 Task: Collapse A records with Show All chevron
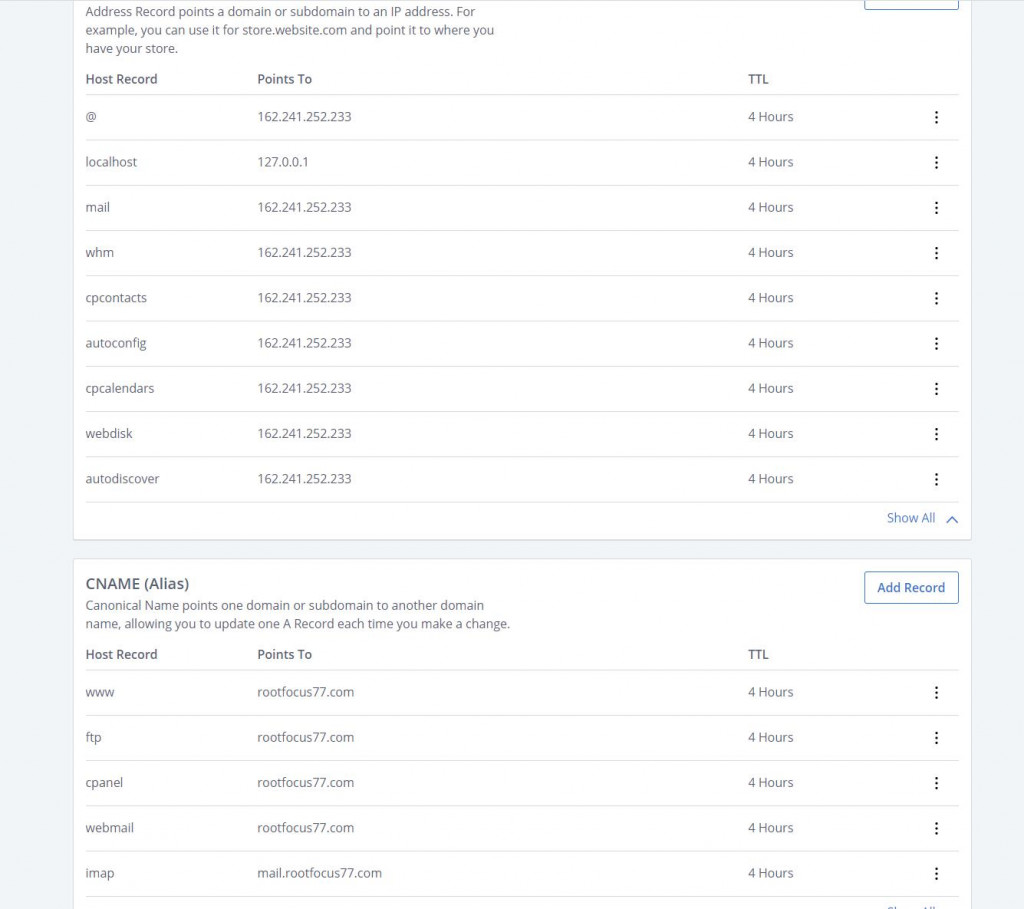[952, 519]
